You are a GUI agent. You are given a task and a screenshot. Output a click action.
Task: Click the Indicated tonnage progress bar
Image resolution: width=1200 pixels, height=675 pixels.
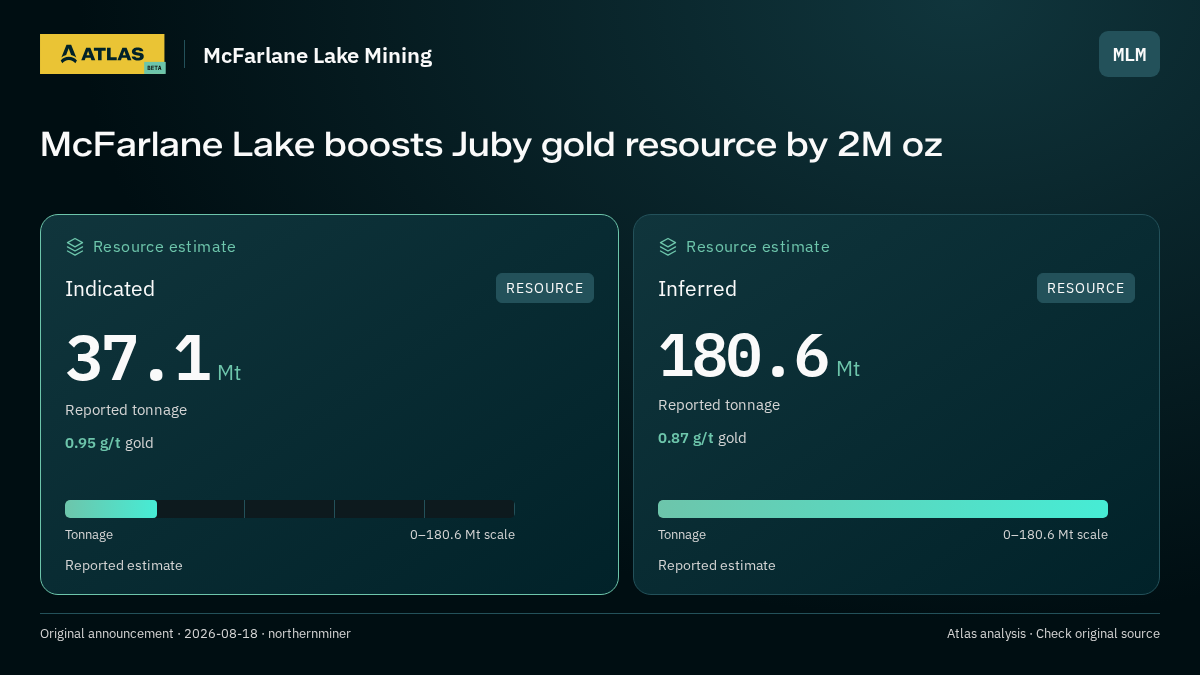coord(290,509)
